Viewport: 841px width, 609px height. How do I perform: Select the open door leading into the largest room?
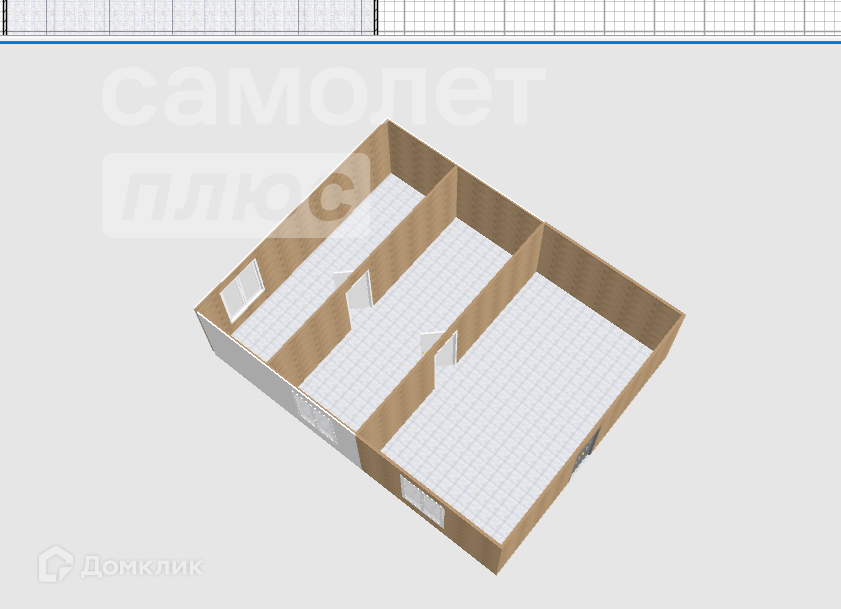[440, 349]
